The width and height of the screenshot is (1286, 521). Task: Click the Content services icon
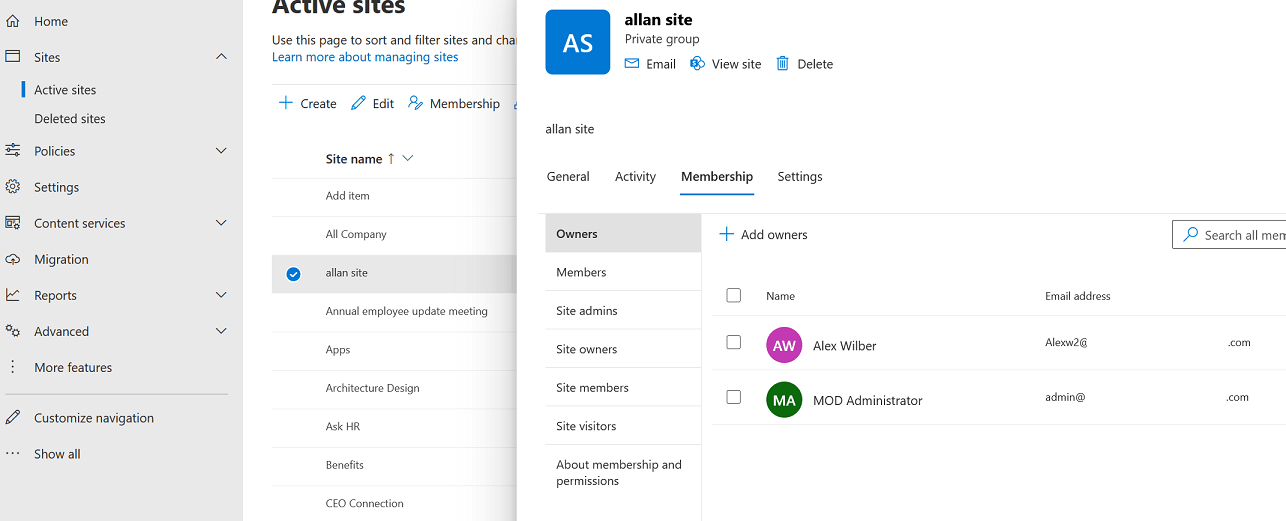coord(13,223)
